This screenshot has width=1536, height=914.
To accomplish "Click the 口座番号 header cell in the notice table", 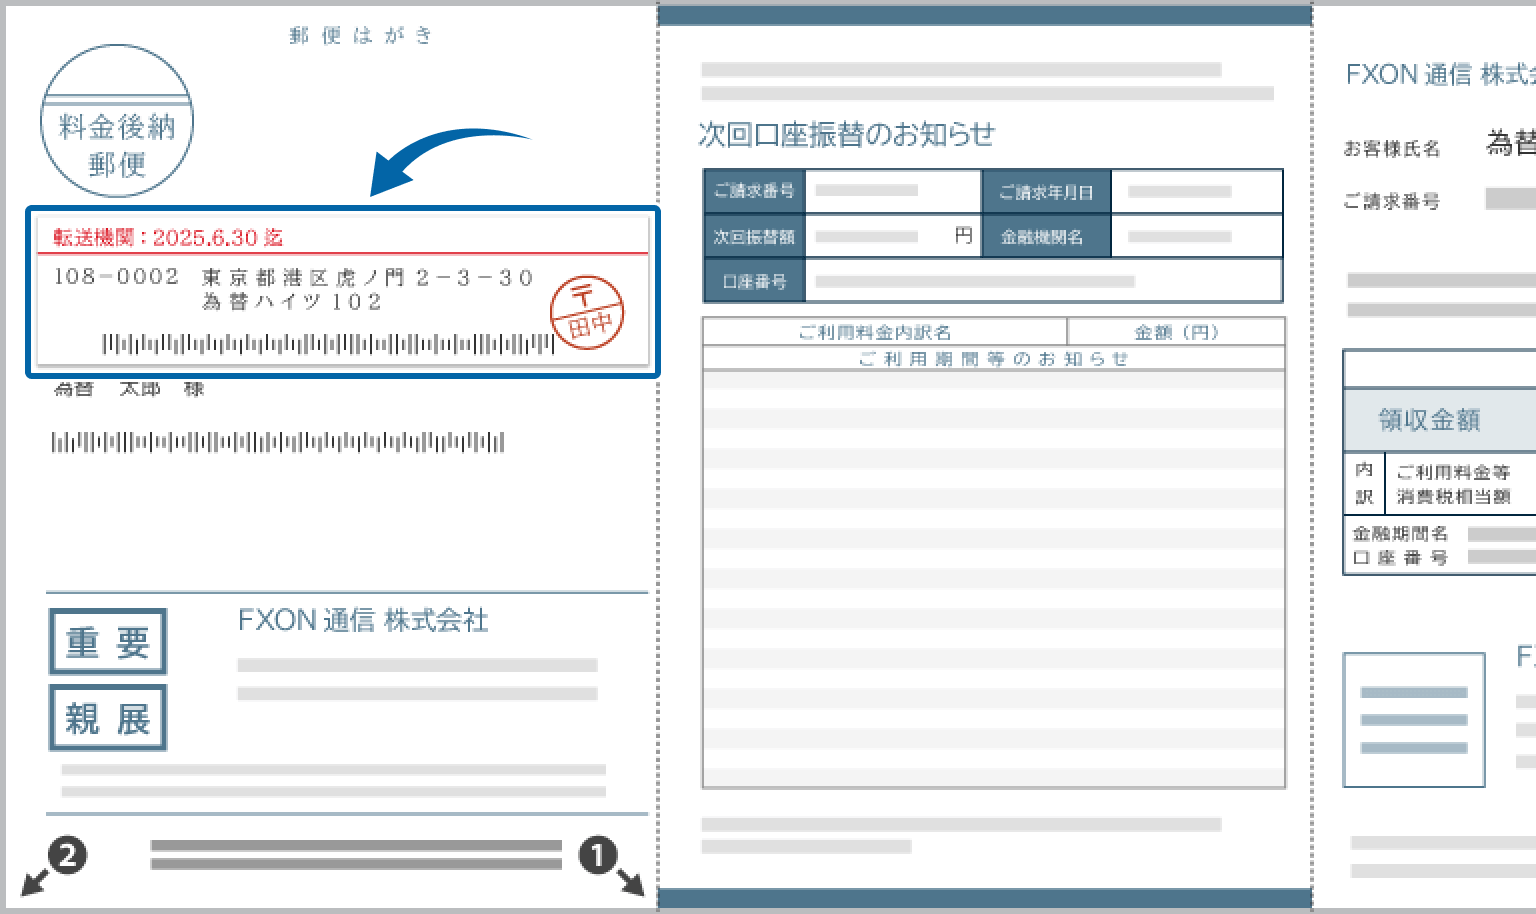I will (x=755, y=282).
